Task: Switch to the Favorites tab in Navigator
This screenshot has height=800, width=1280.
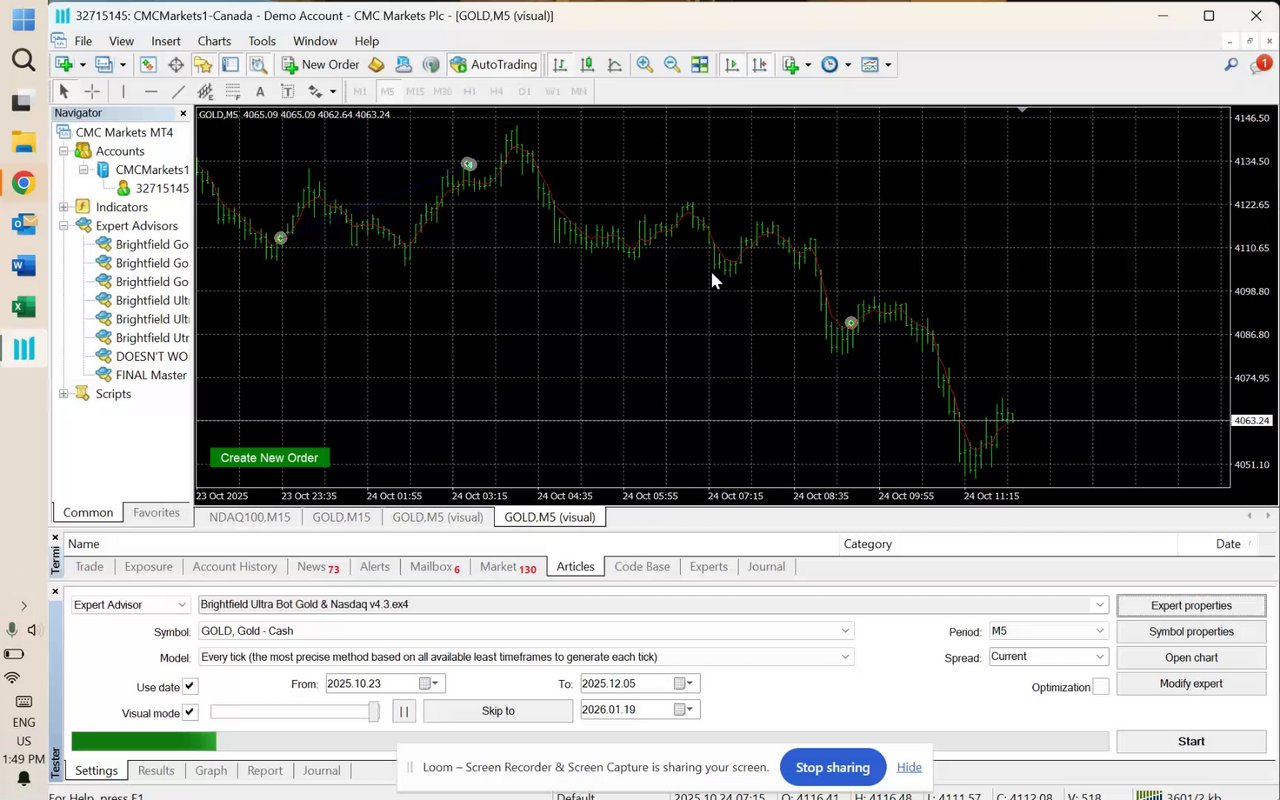Action: pyautogui.click(x=157, y=512)
